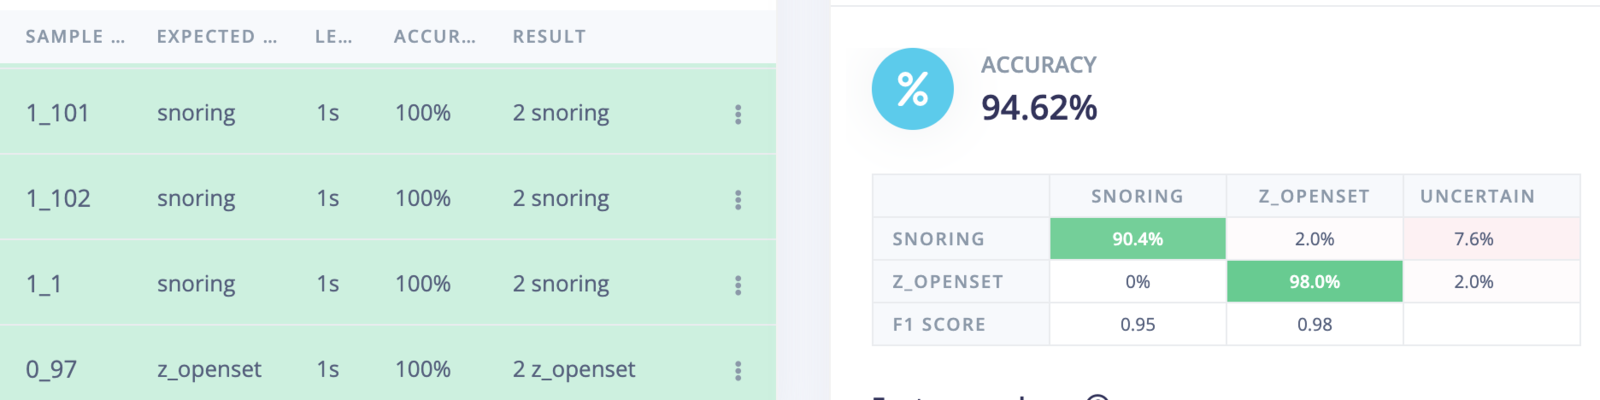Click the blue percent accuracy icon
Viewport: 1600px width, 400px height.
pyautogui.click(x=912, y=89)
